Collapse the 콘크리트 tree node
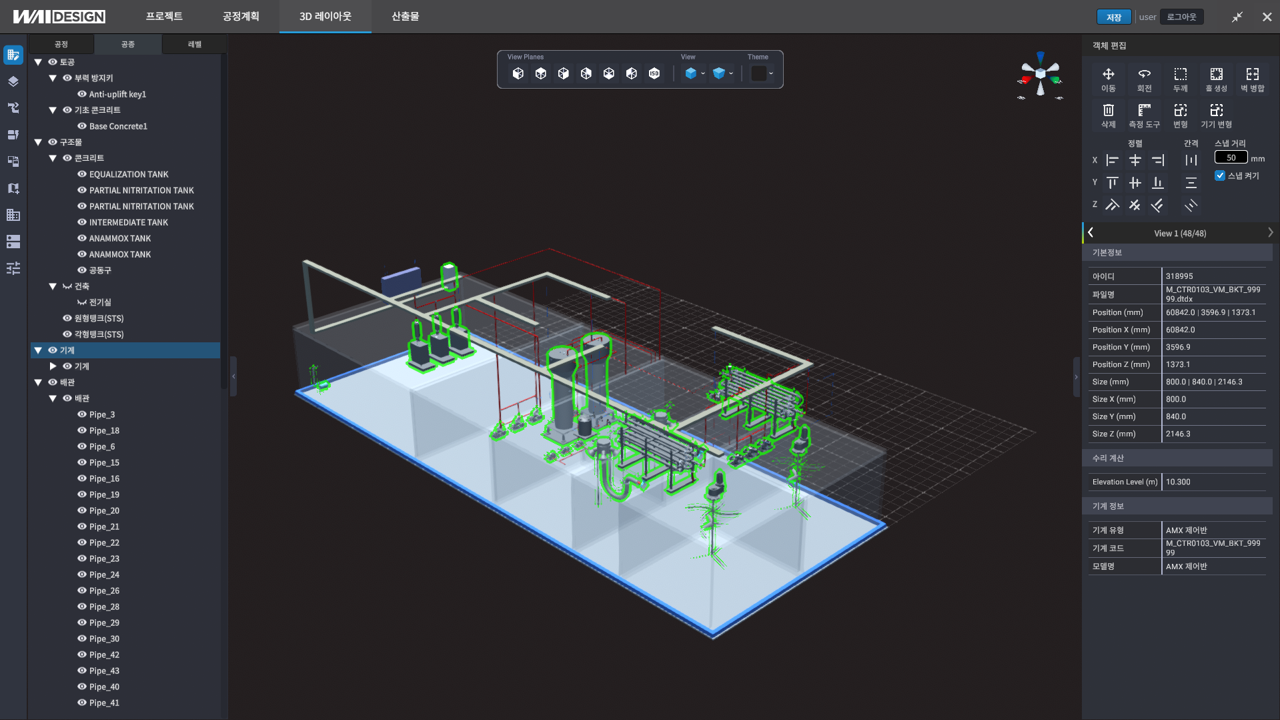Screen dimensions: 1280x720 click(x=53, y=158)
